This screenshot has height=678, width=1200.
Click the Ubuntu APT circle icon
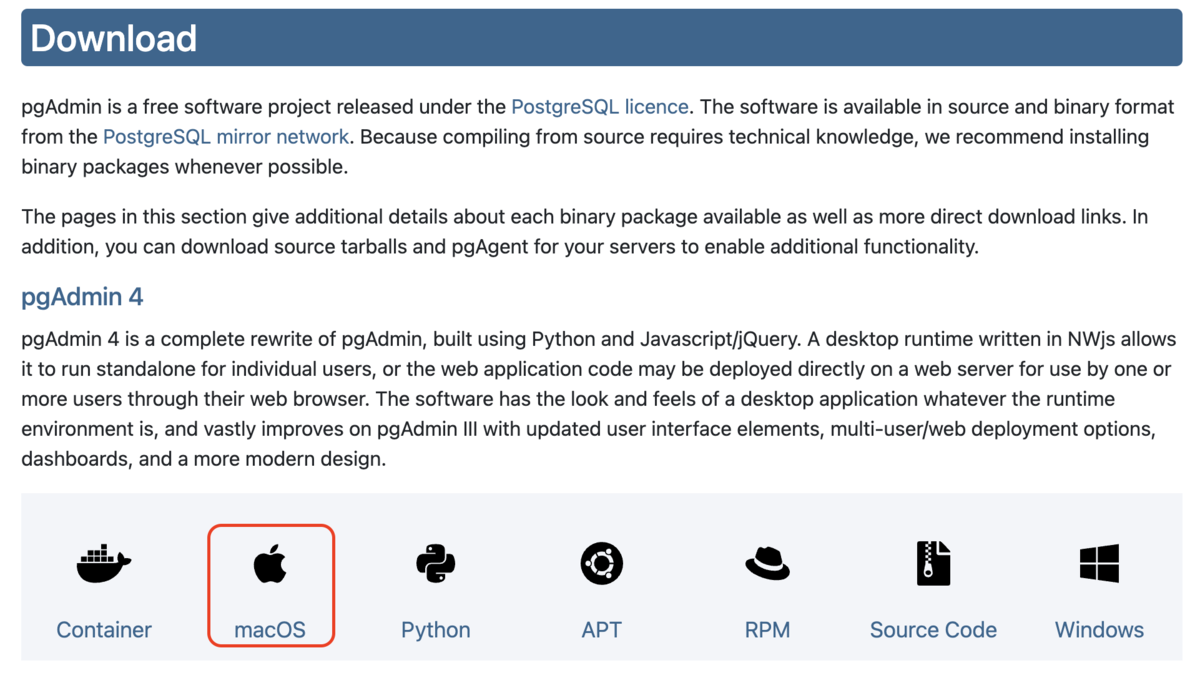click(602, 564)
